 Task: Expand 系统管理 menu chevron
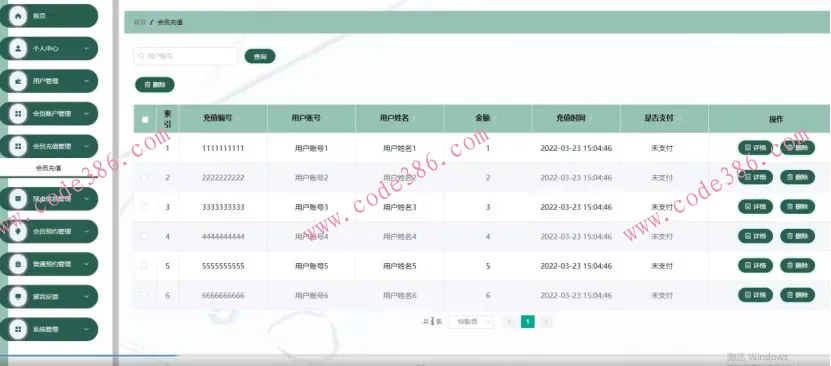86,329
